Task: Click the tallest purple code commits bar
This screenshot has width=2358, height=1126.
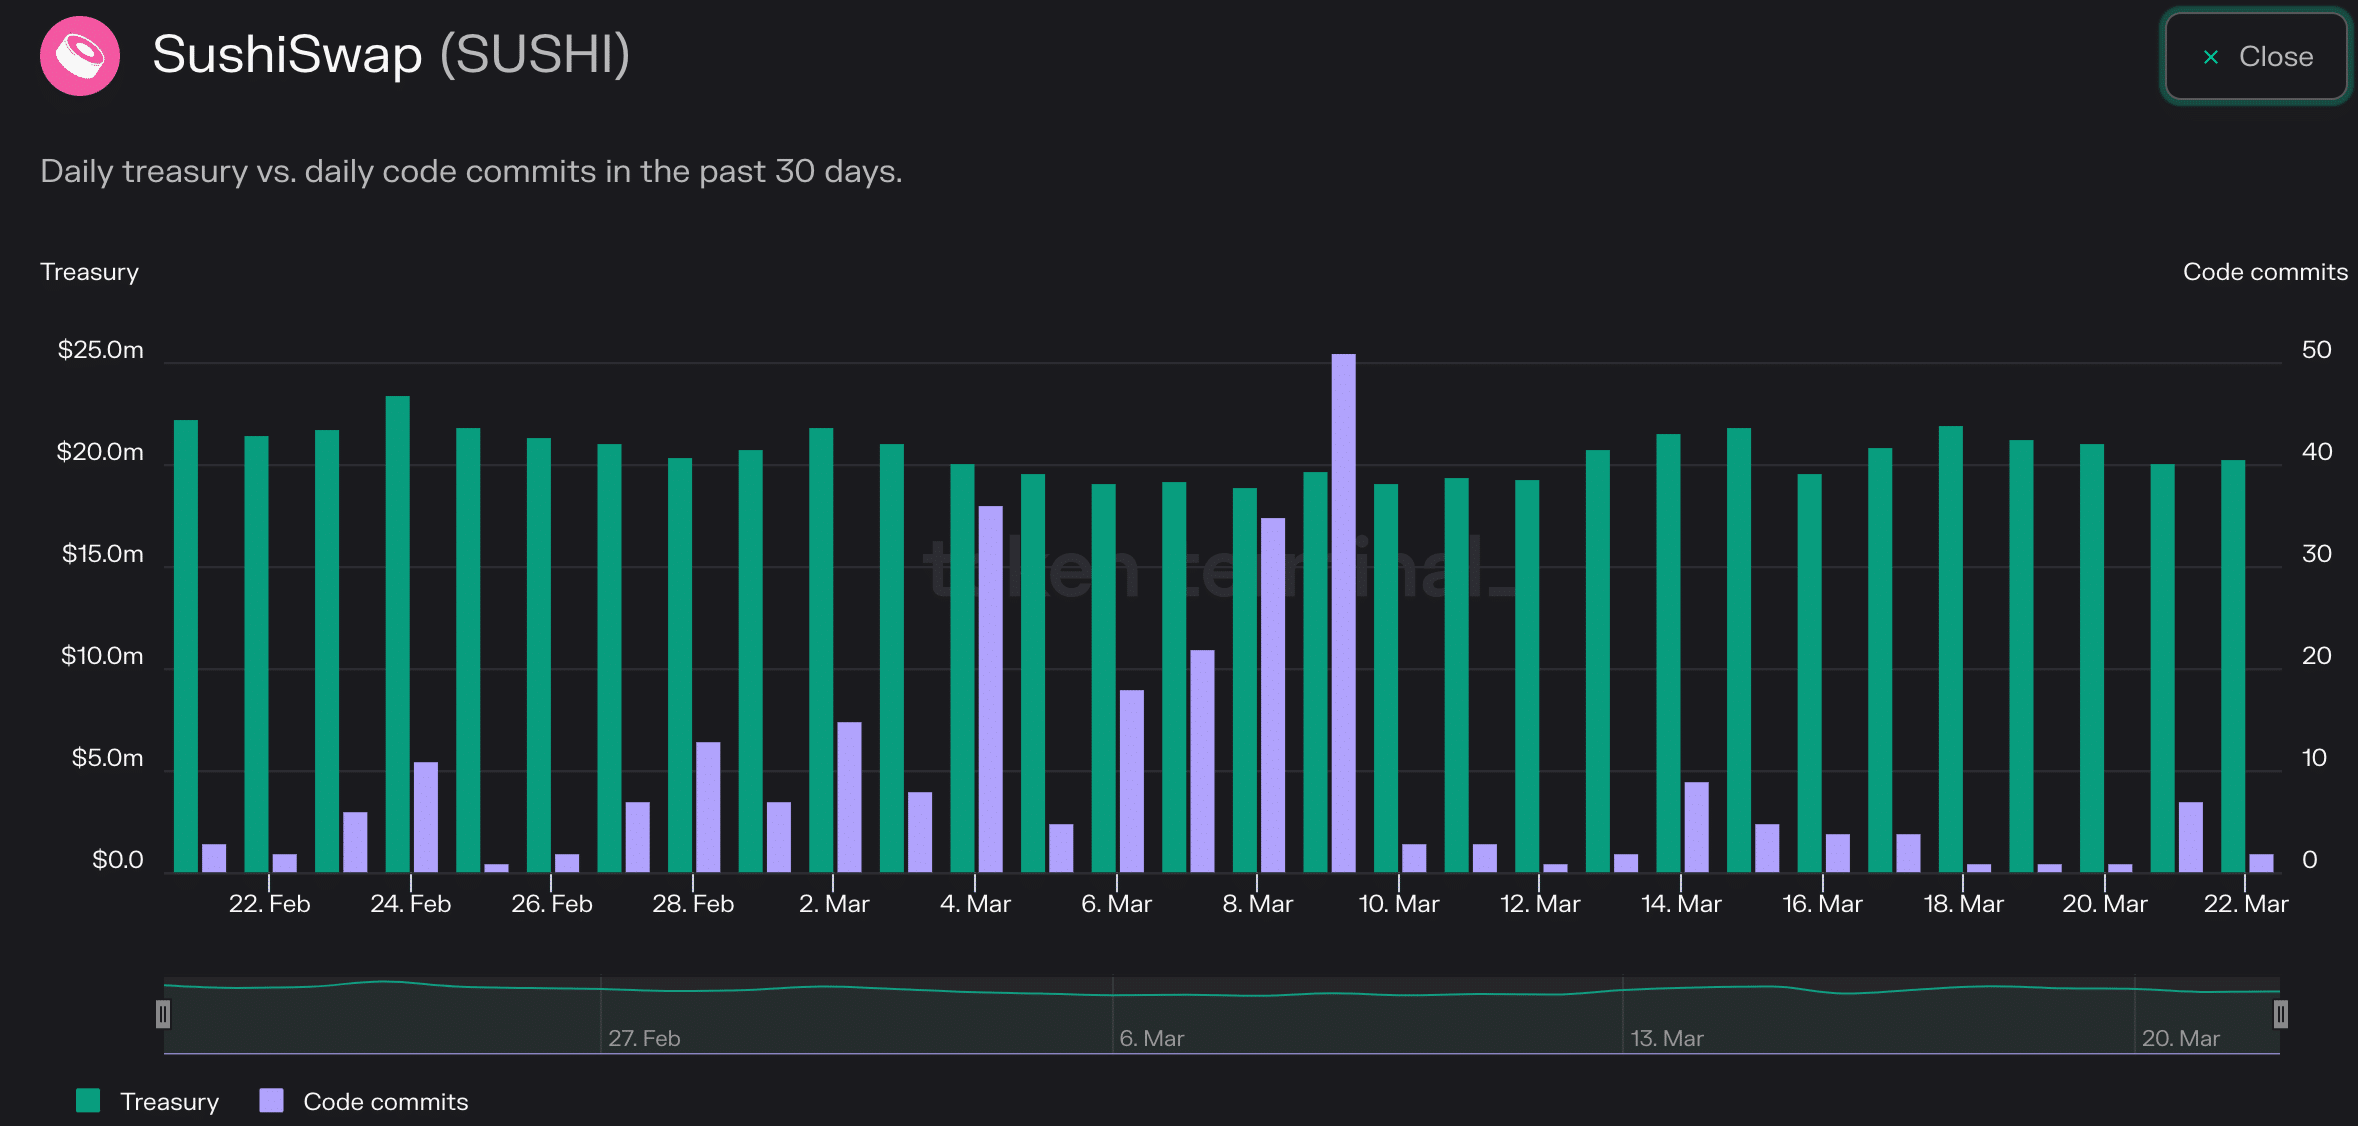Action: [1343, 612]
